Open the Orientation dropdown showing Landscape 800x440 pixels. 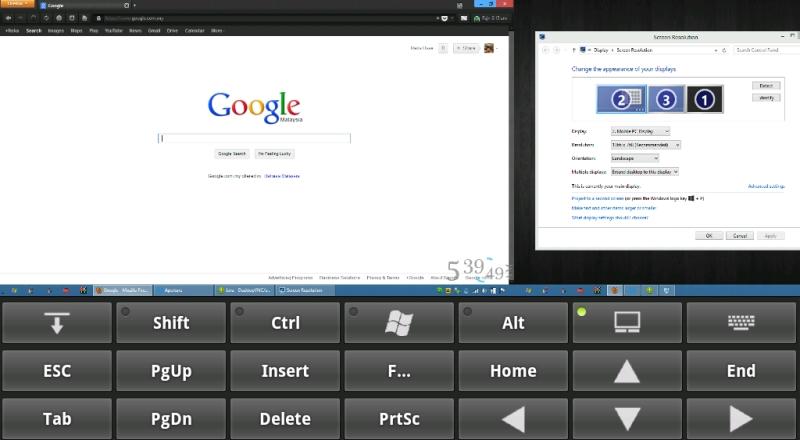click(635, 159)
